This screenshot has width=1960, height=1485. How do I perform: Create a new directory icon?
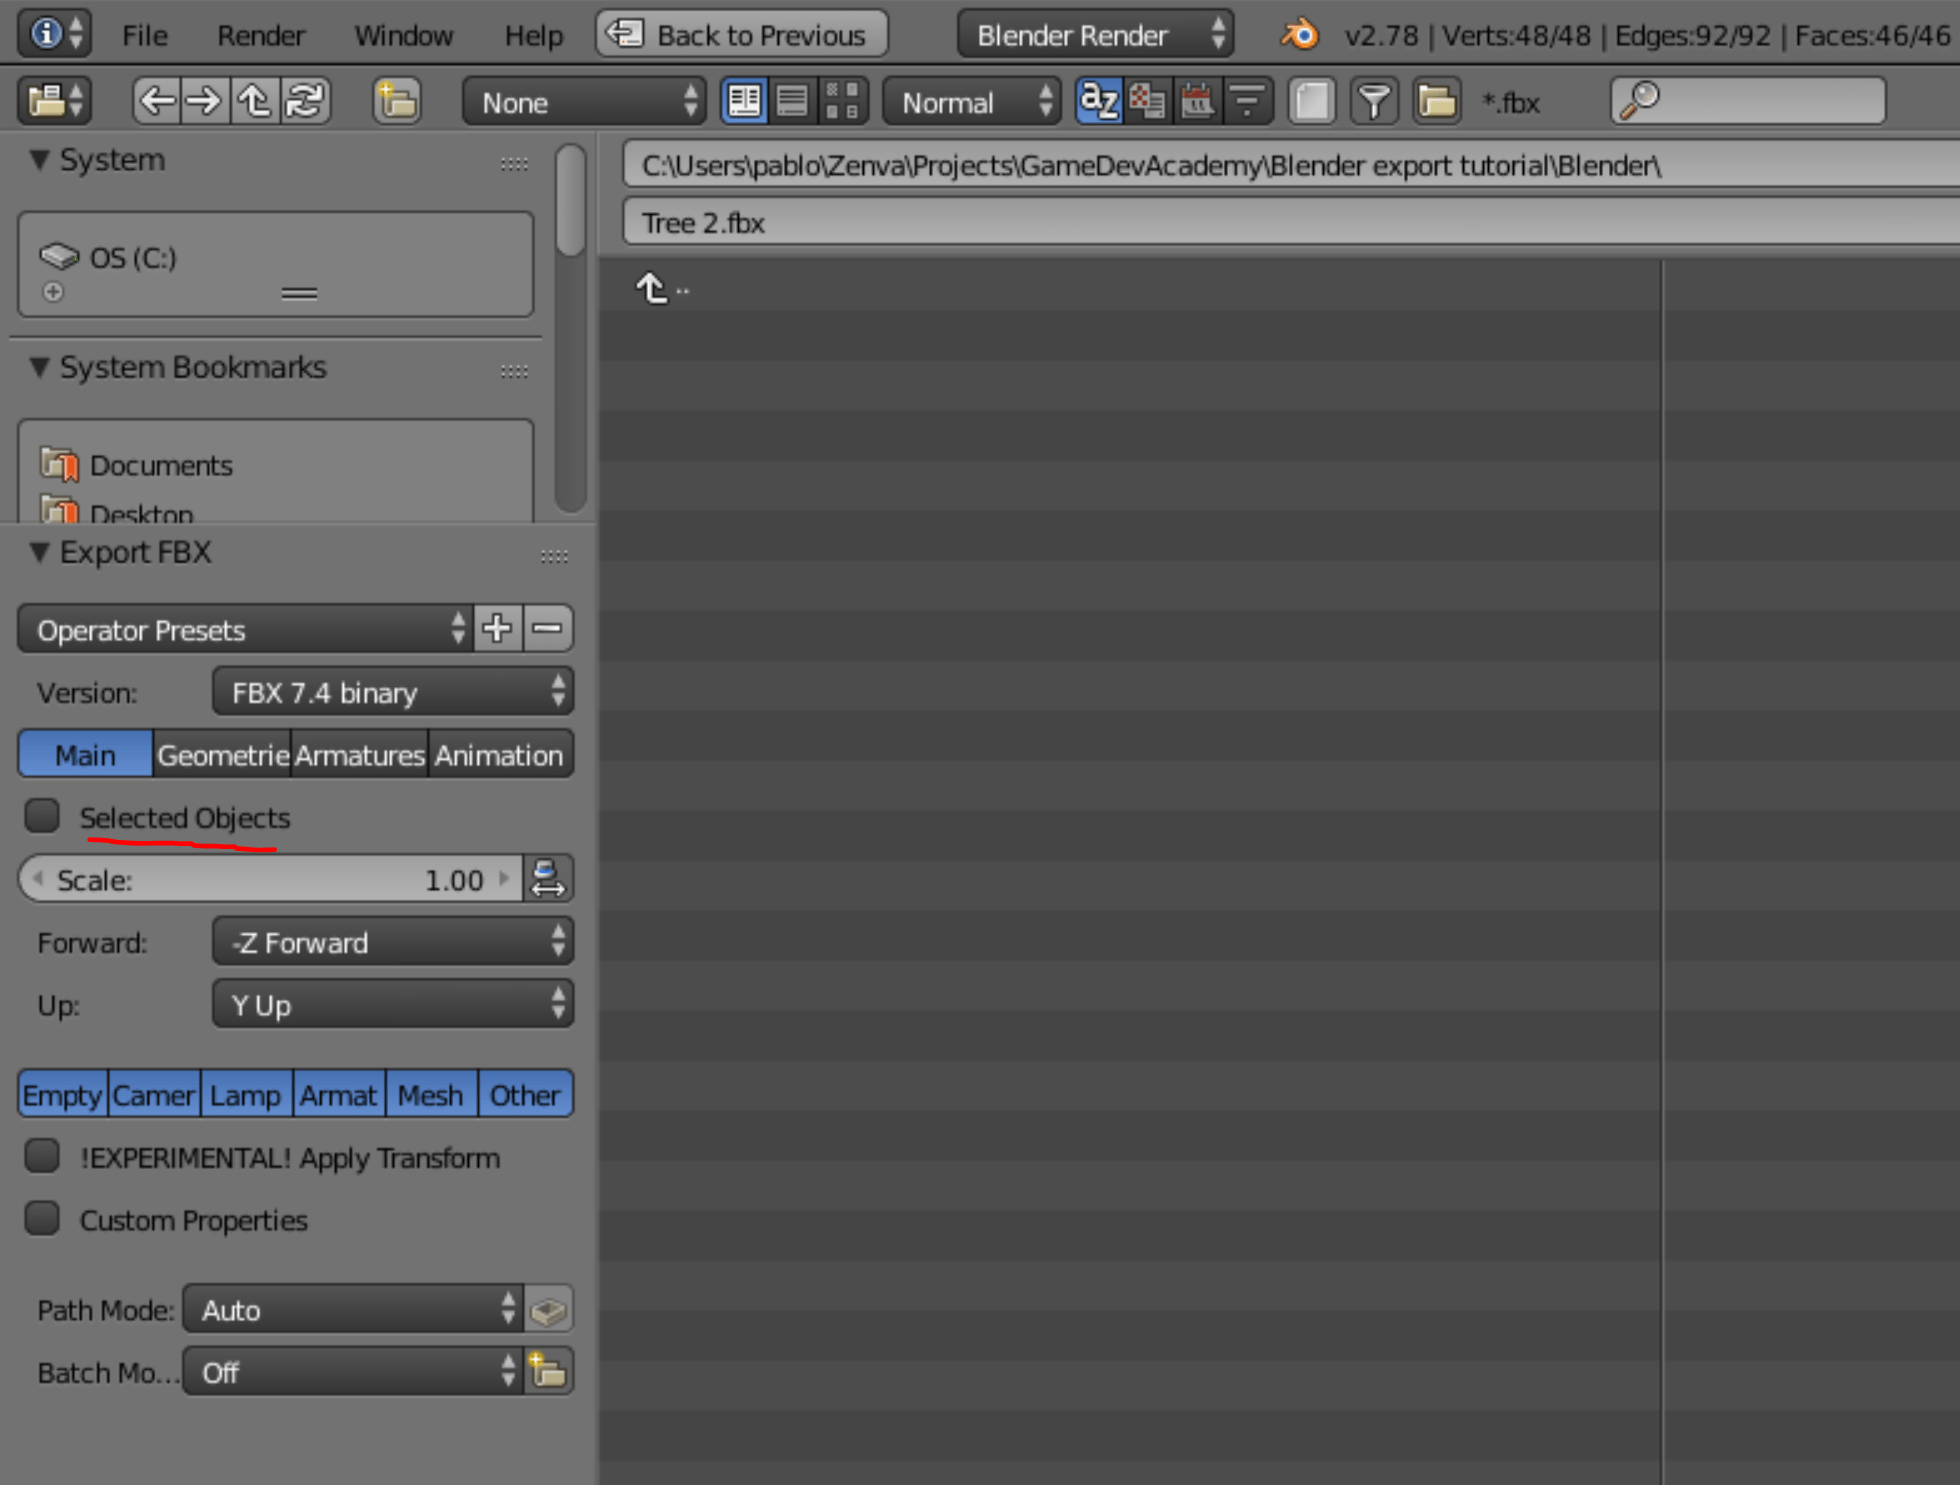(396, 100)
